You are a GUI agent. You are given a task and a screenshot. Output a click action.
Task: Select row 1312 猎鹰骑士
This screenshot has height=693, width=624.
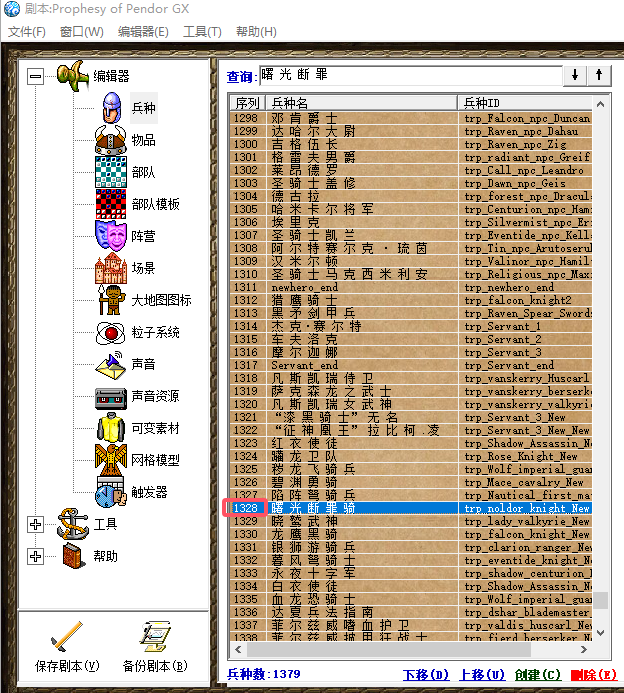[x=411, y=300]
